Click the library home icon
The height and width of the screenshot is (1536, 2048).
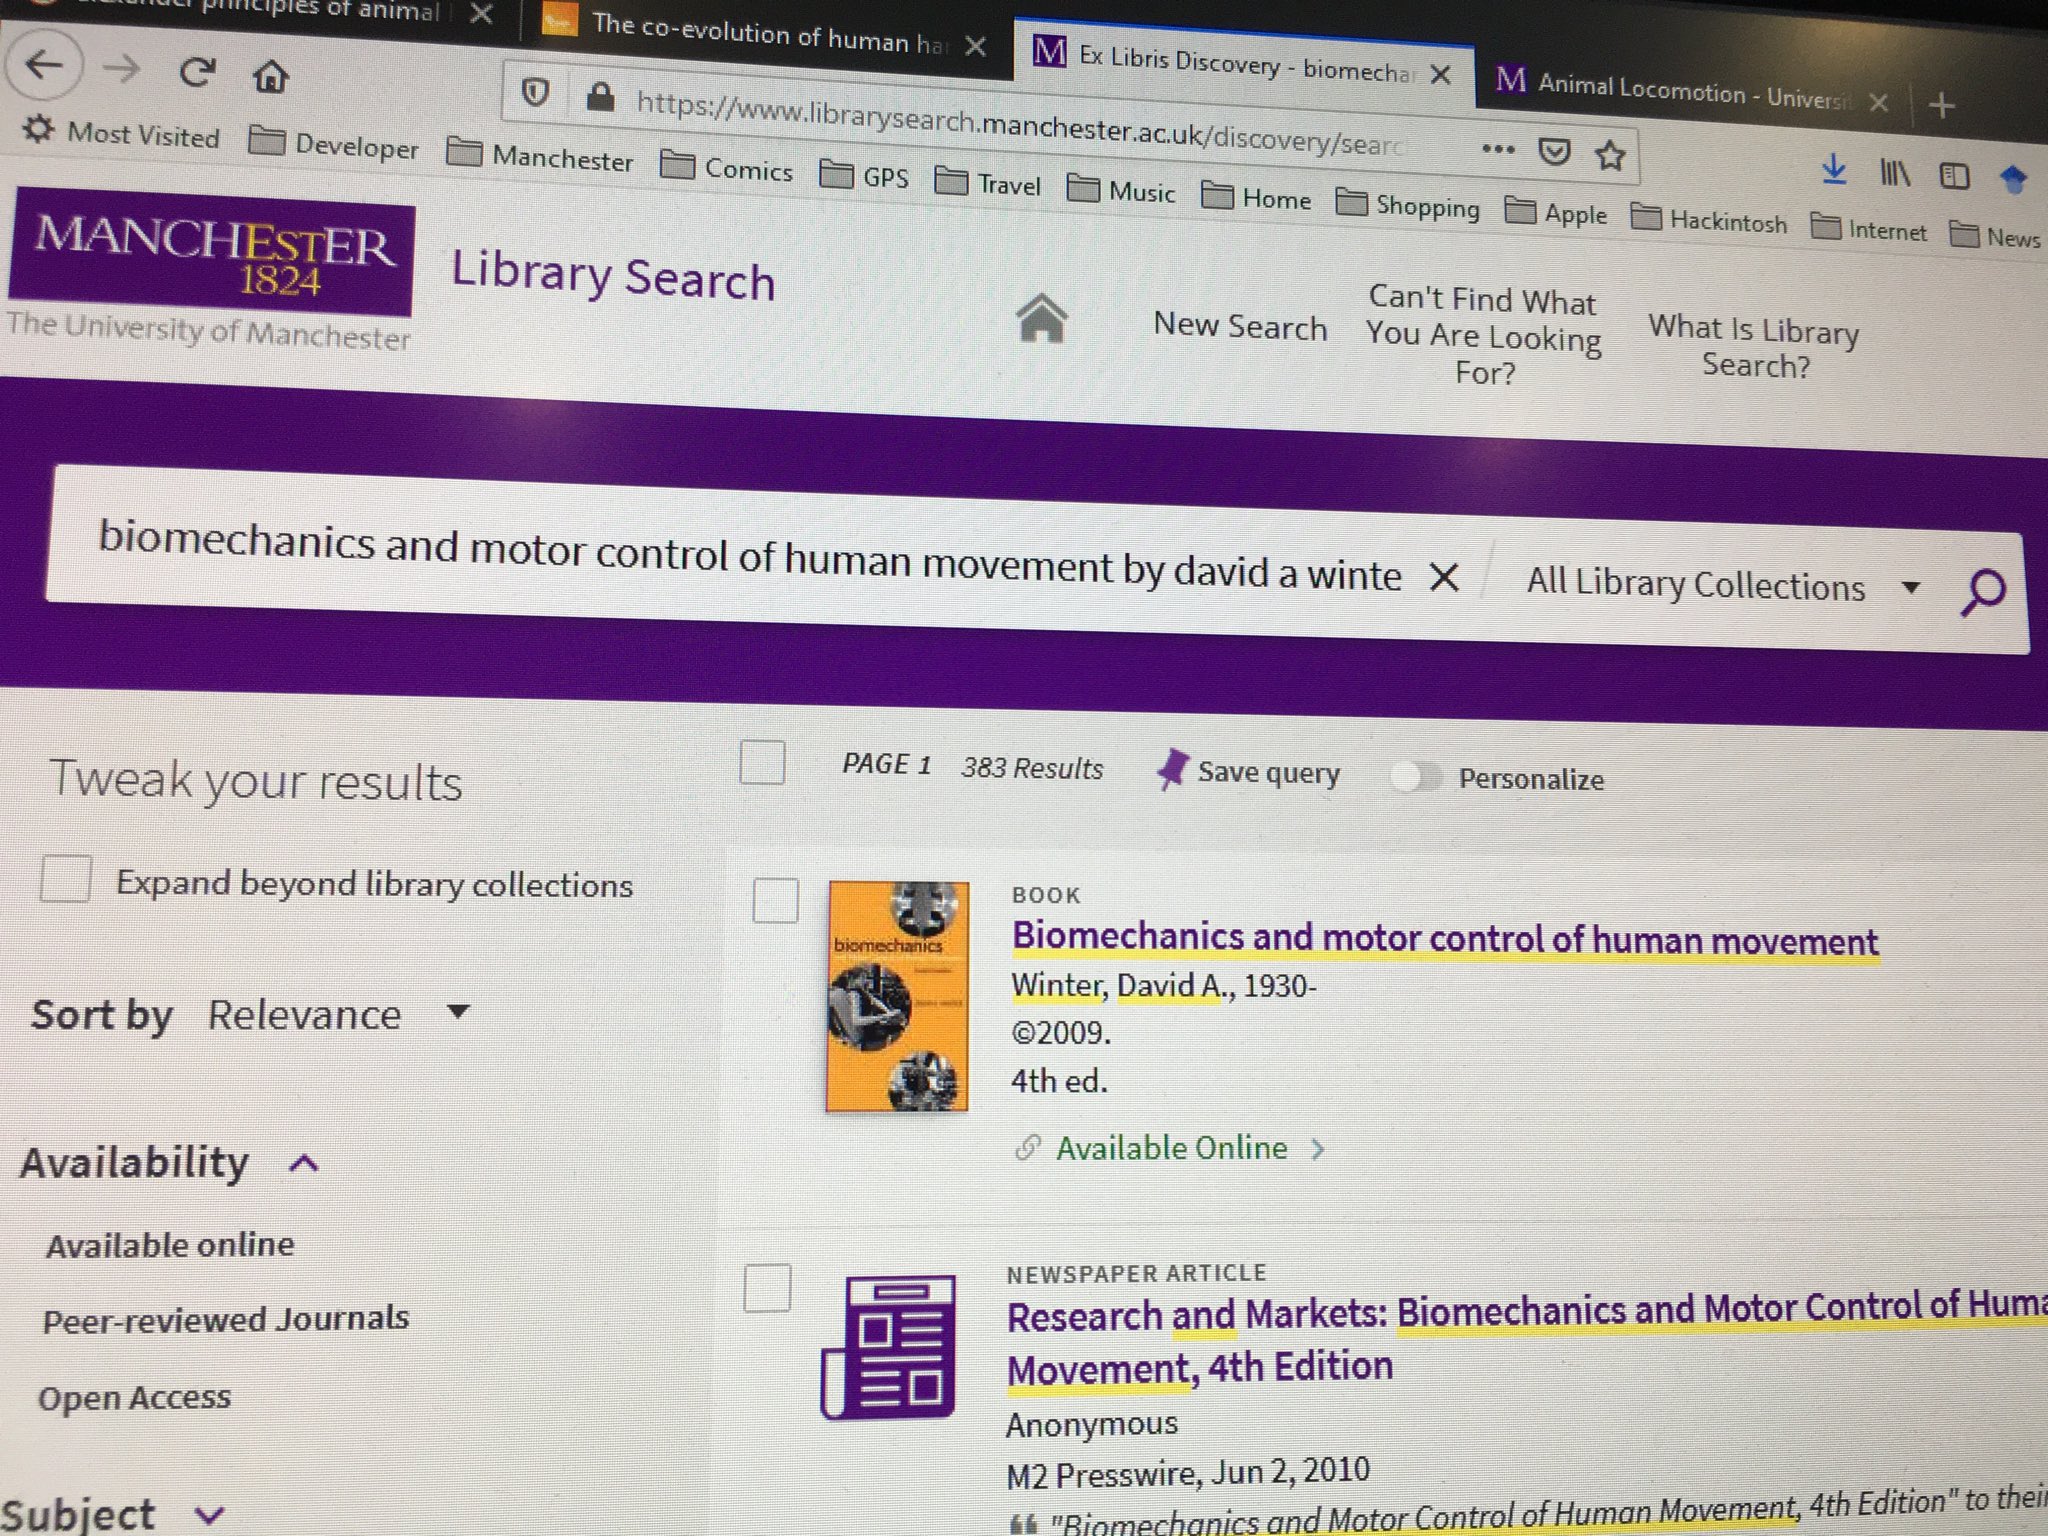(x=1041, y=319)
